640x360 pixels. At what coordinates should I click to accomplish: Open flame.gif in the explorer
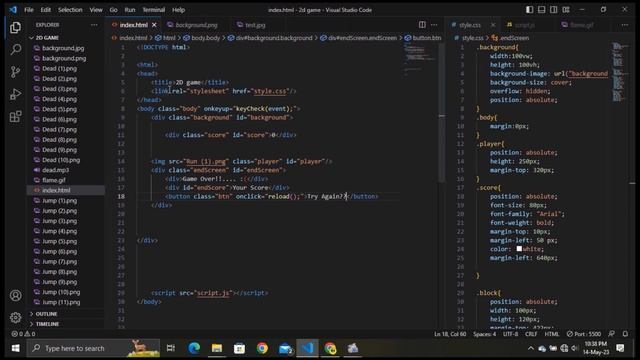(x=53, y=180)
